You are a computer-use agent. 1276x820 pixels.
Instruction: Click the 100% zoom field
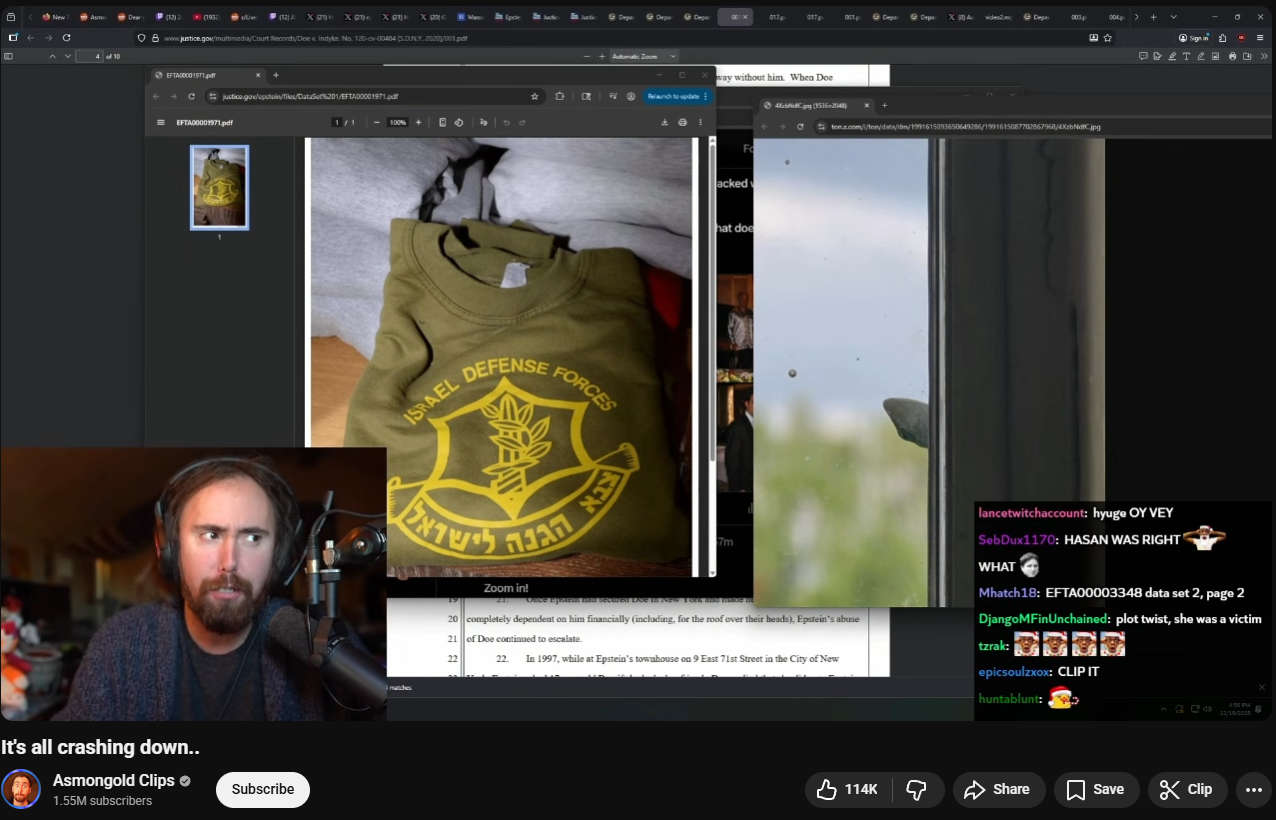397,122
